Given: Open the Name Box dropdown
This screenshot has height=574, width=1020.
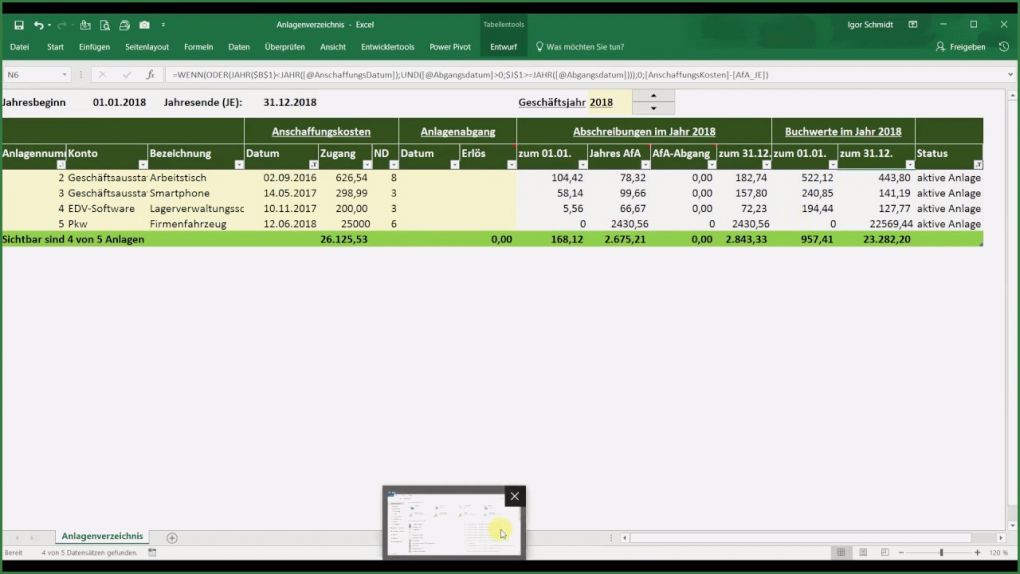Looking at the screenshot, I should (x=64, y=75).
